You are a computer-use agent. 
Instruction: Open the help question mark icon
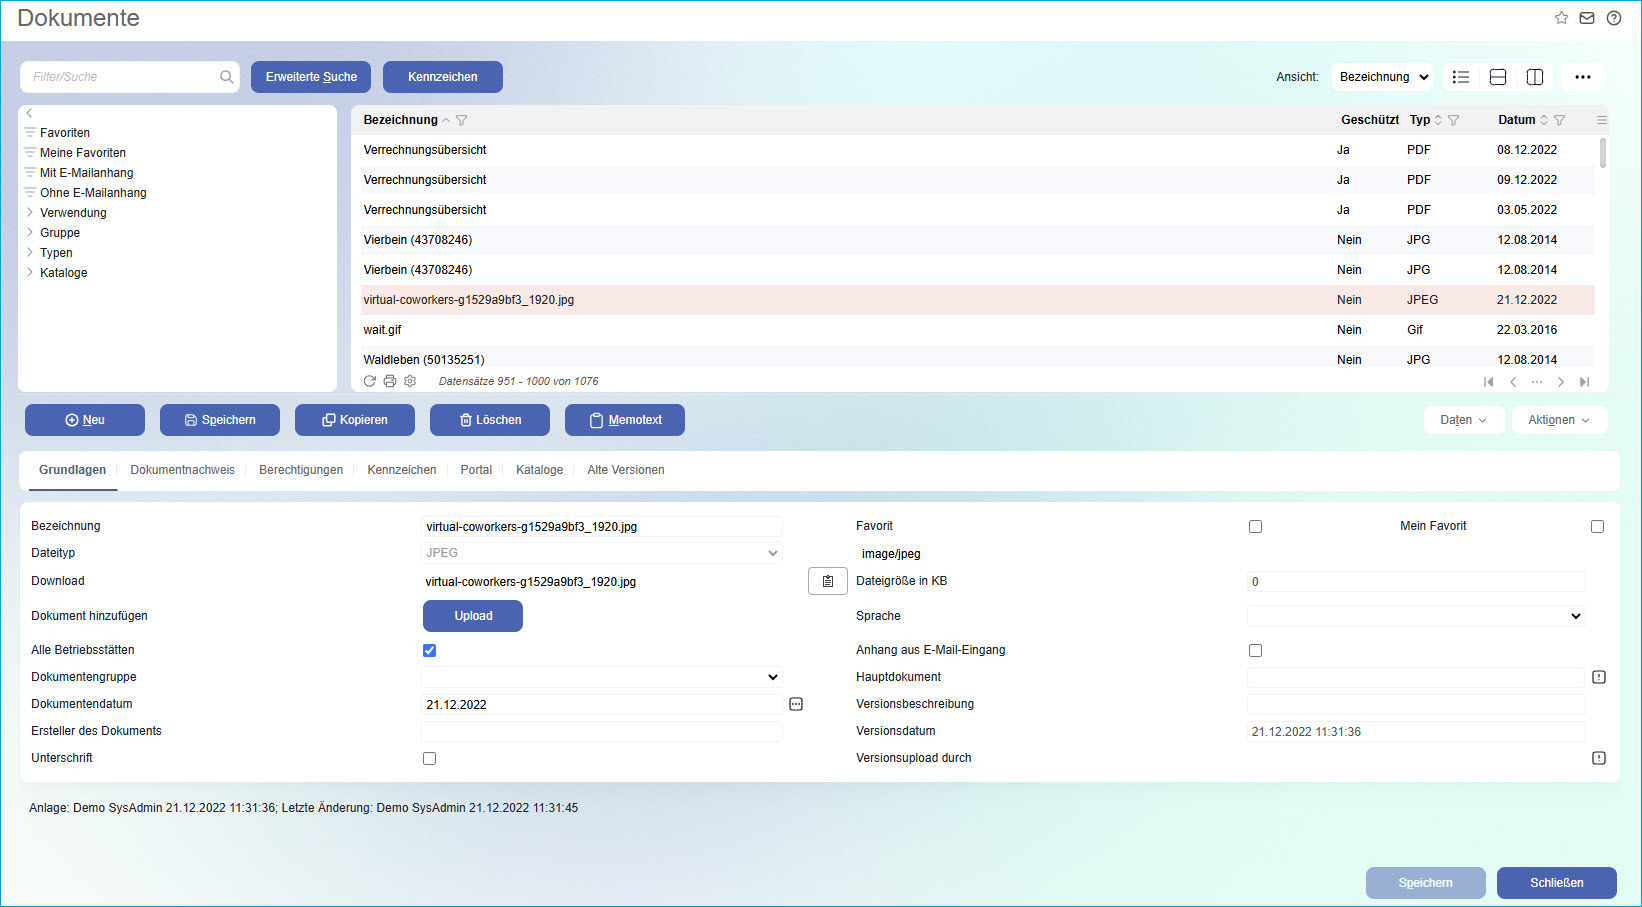pyautogui.click(x=1614, y=18)
